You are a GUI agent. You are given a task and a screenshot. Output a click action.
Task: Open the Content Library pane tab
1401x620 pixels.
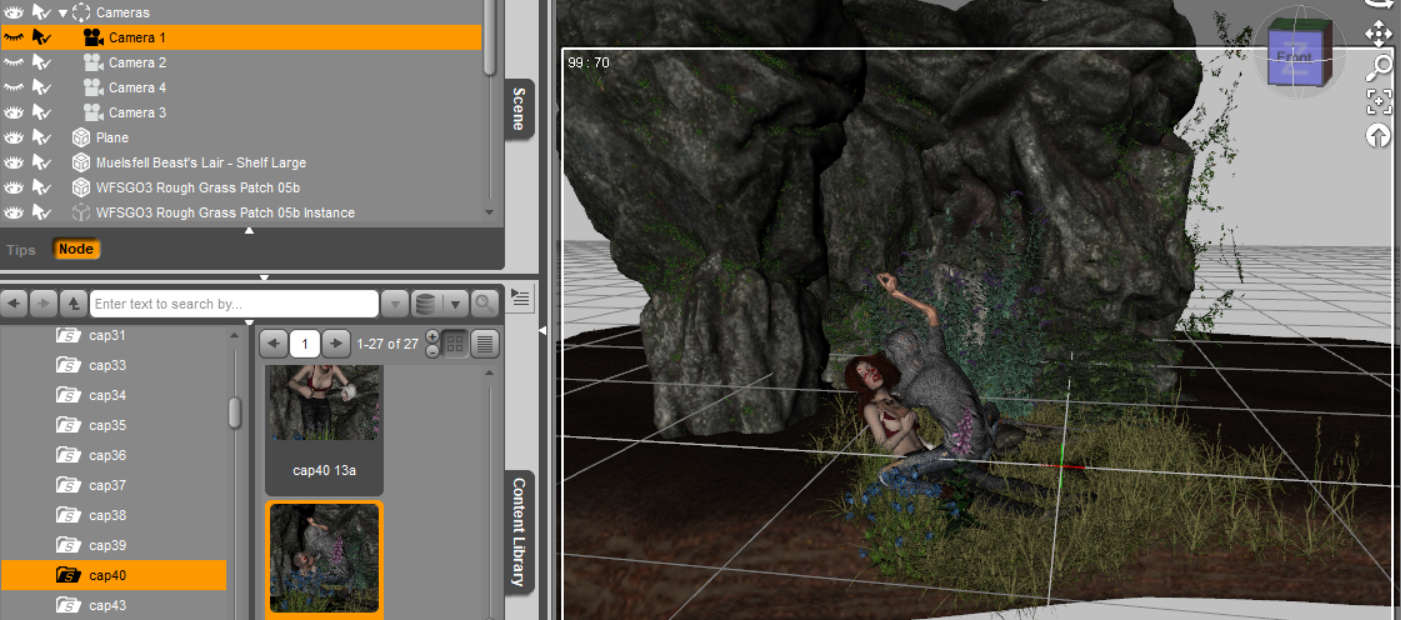pos(519,531)
